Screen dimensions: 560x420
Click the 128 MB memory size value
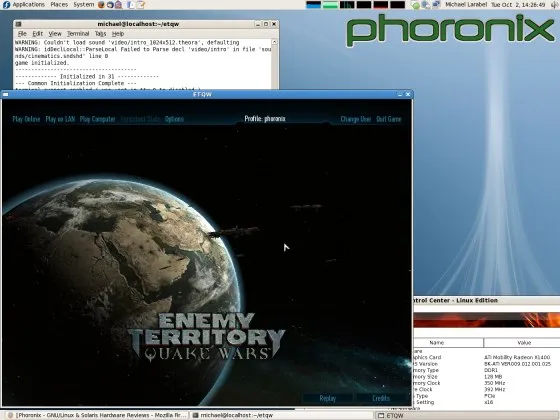pos(493,377)
